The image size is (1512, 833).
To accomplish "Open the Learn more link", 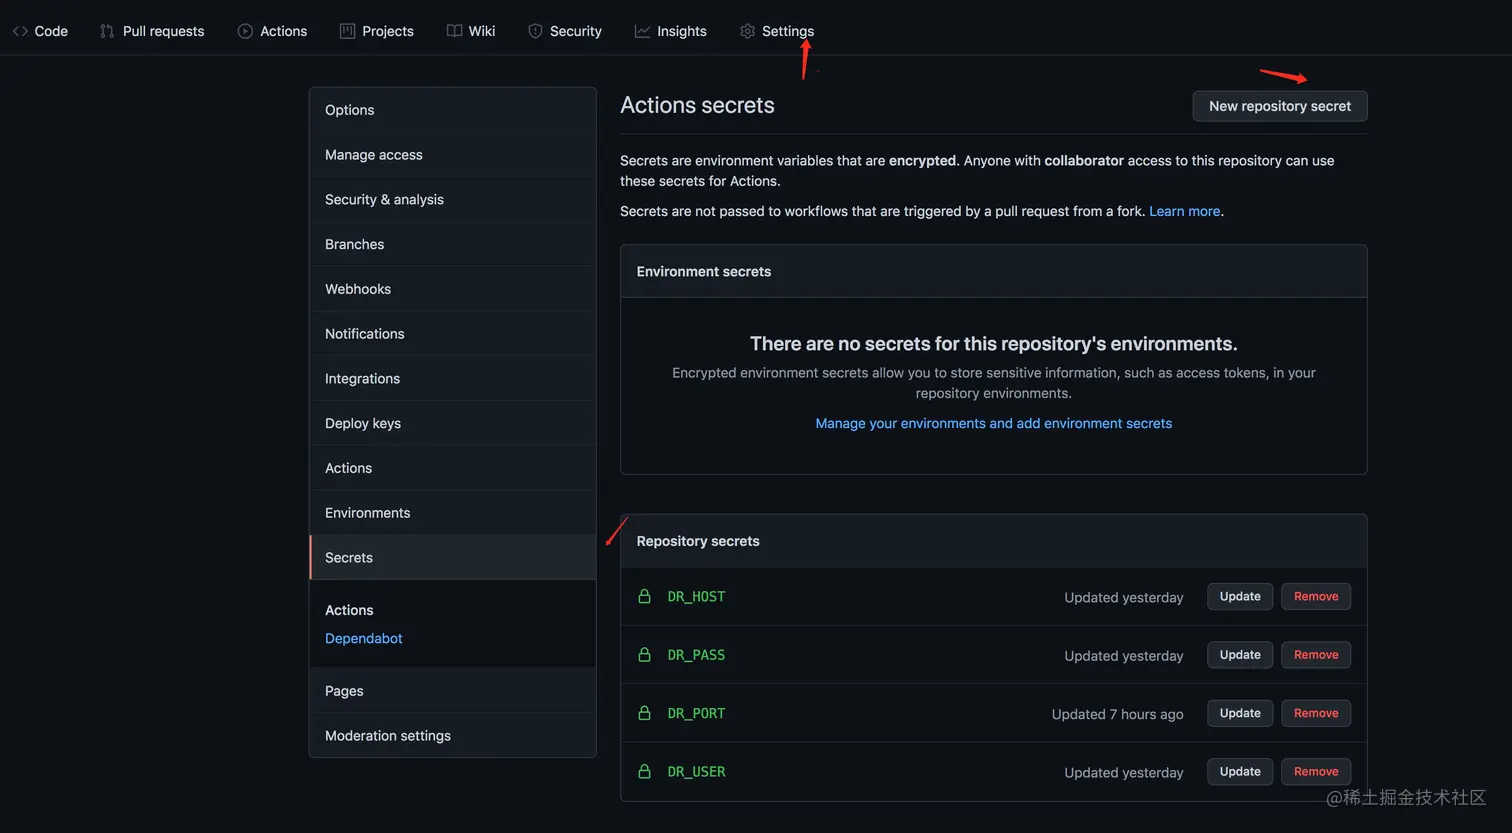I will [x=1184, y=211].
